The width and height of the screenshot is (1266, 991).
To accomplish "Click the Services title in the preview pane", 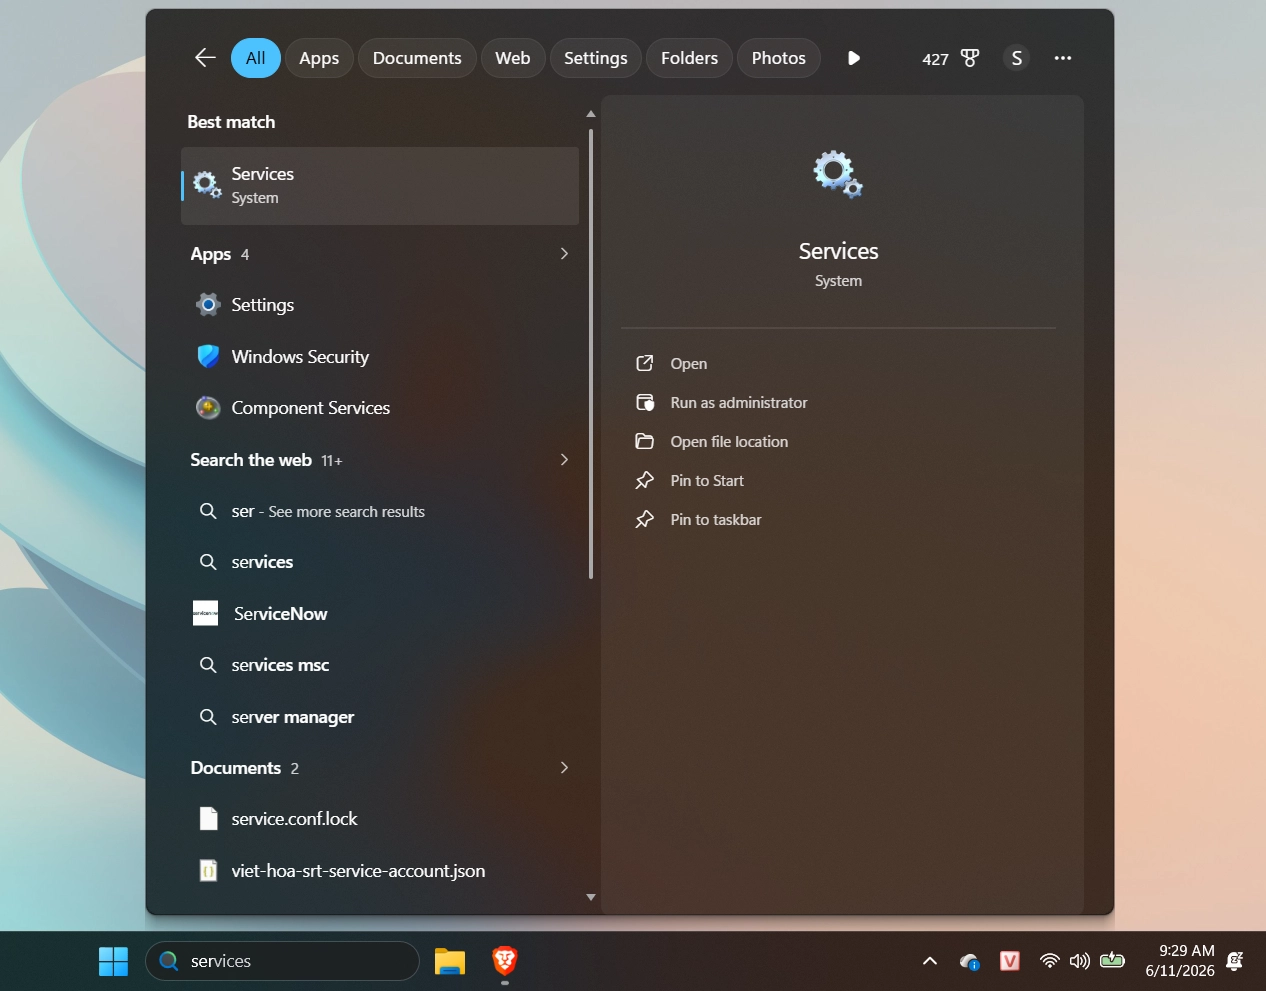I will pos(838,251).
